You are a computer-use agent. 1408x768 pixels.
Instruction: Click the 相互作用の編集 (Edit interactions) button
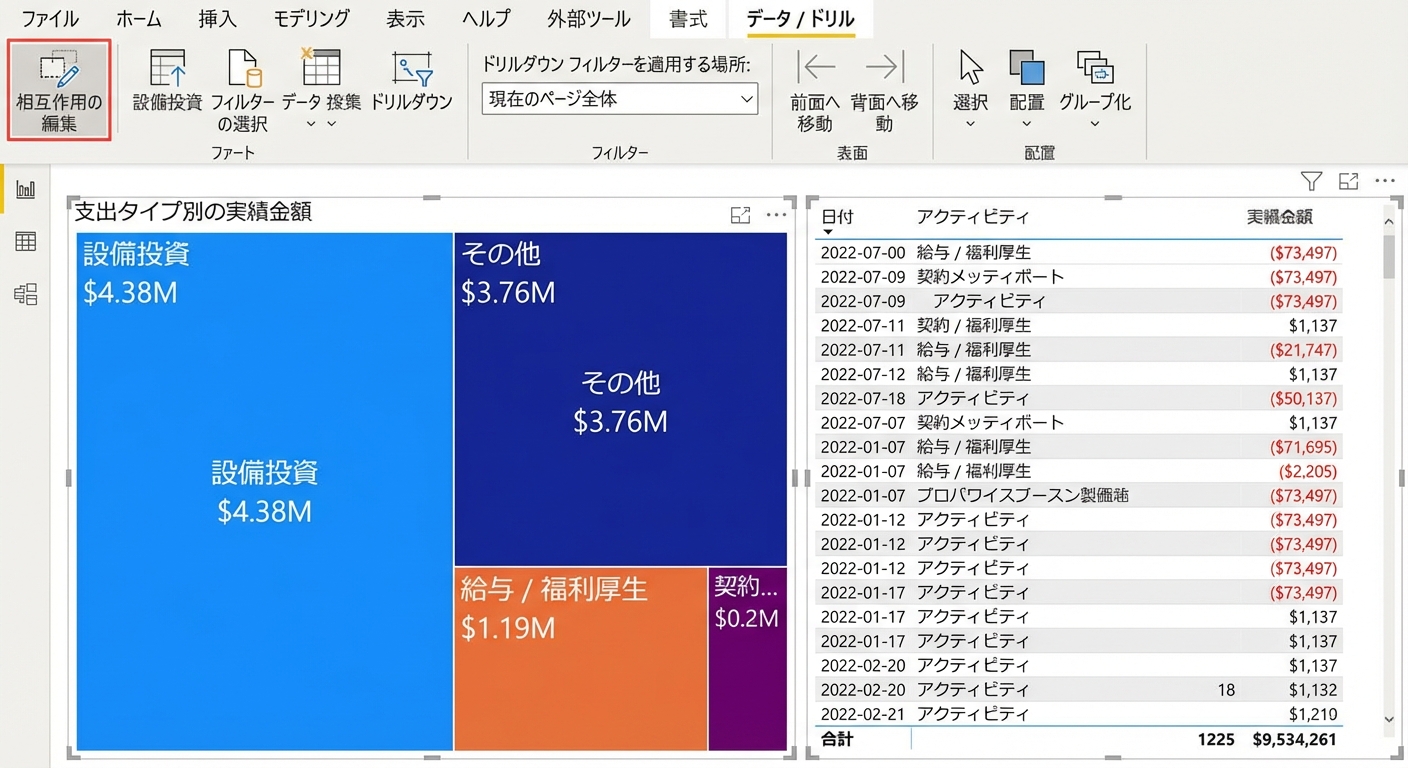click(59, 91)
